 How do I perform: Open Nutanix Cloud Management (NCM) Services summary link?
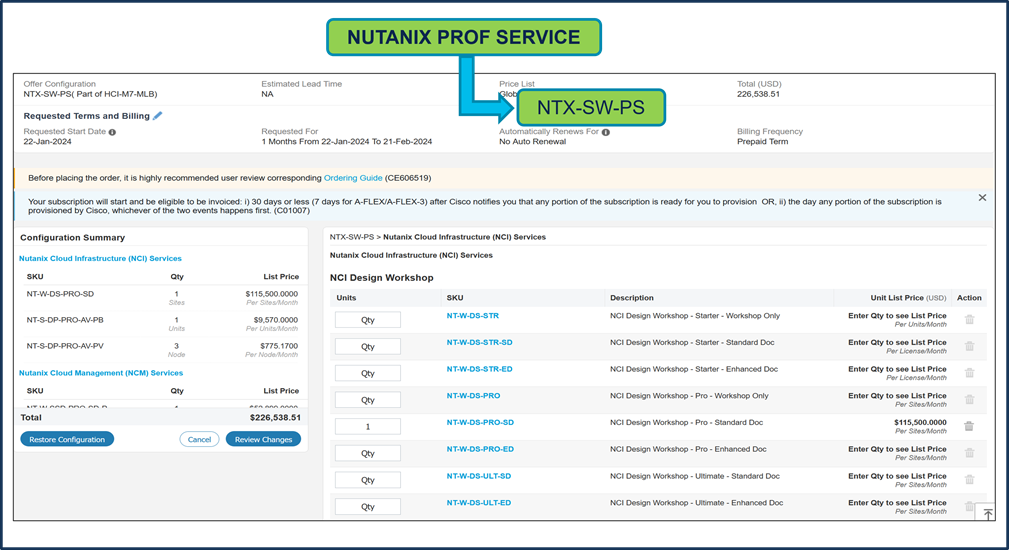point(101,373)
